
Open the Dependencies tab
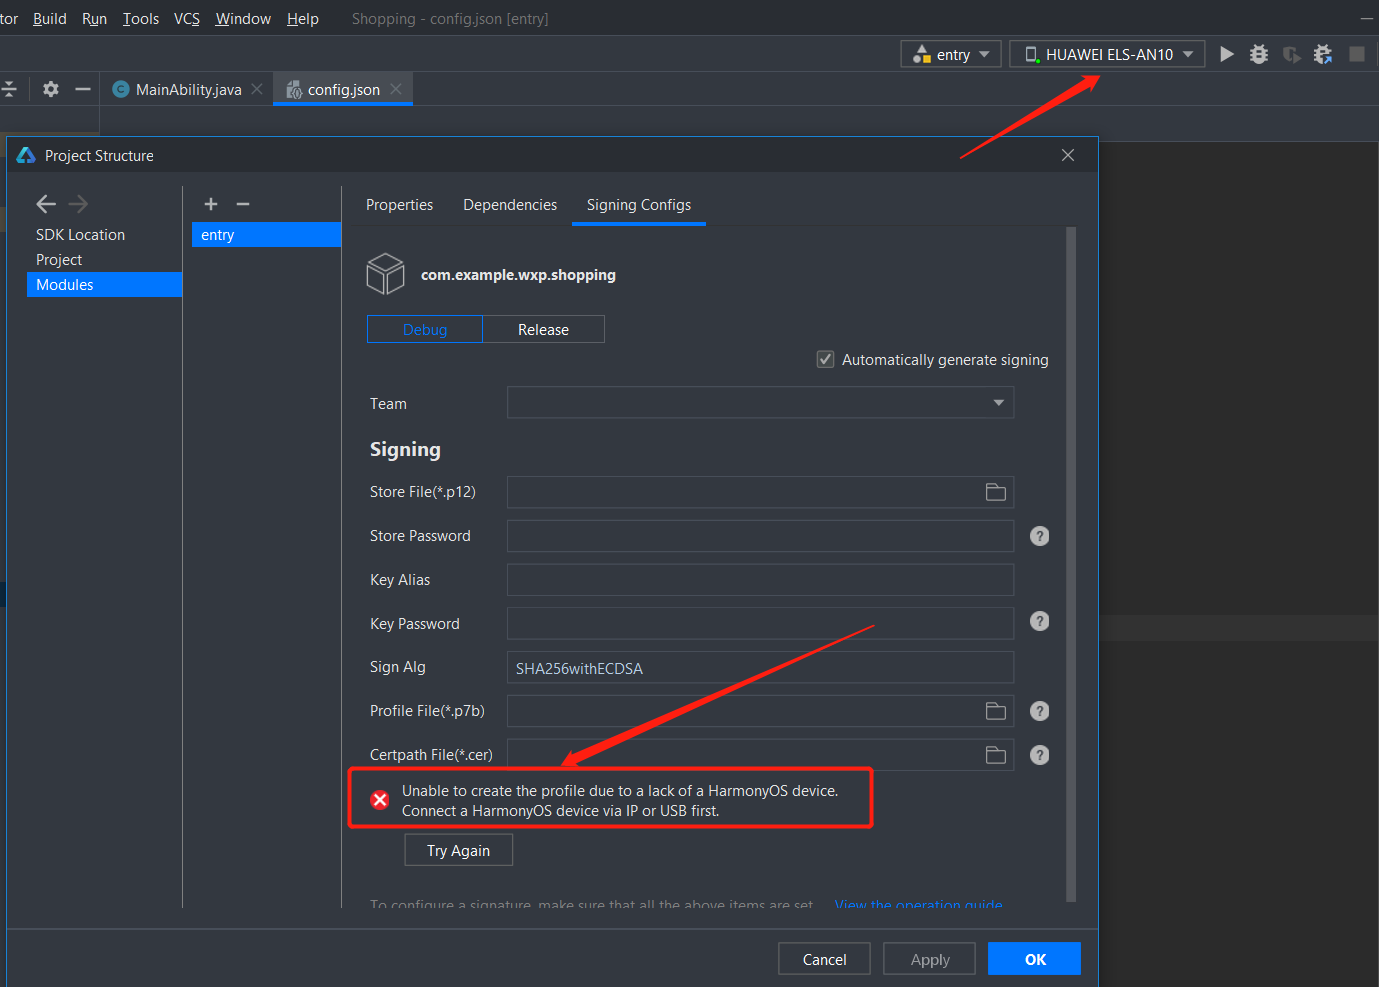coord(510,204)
